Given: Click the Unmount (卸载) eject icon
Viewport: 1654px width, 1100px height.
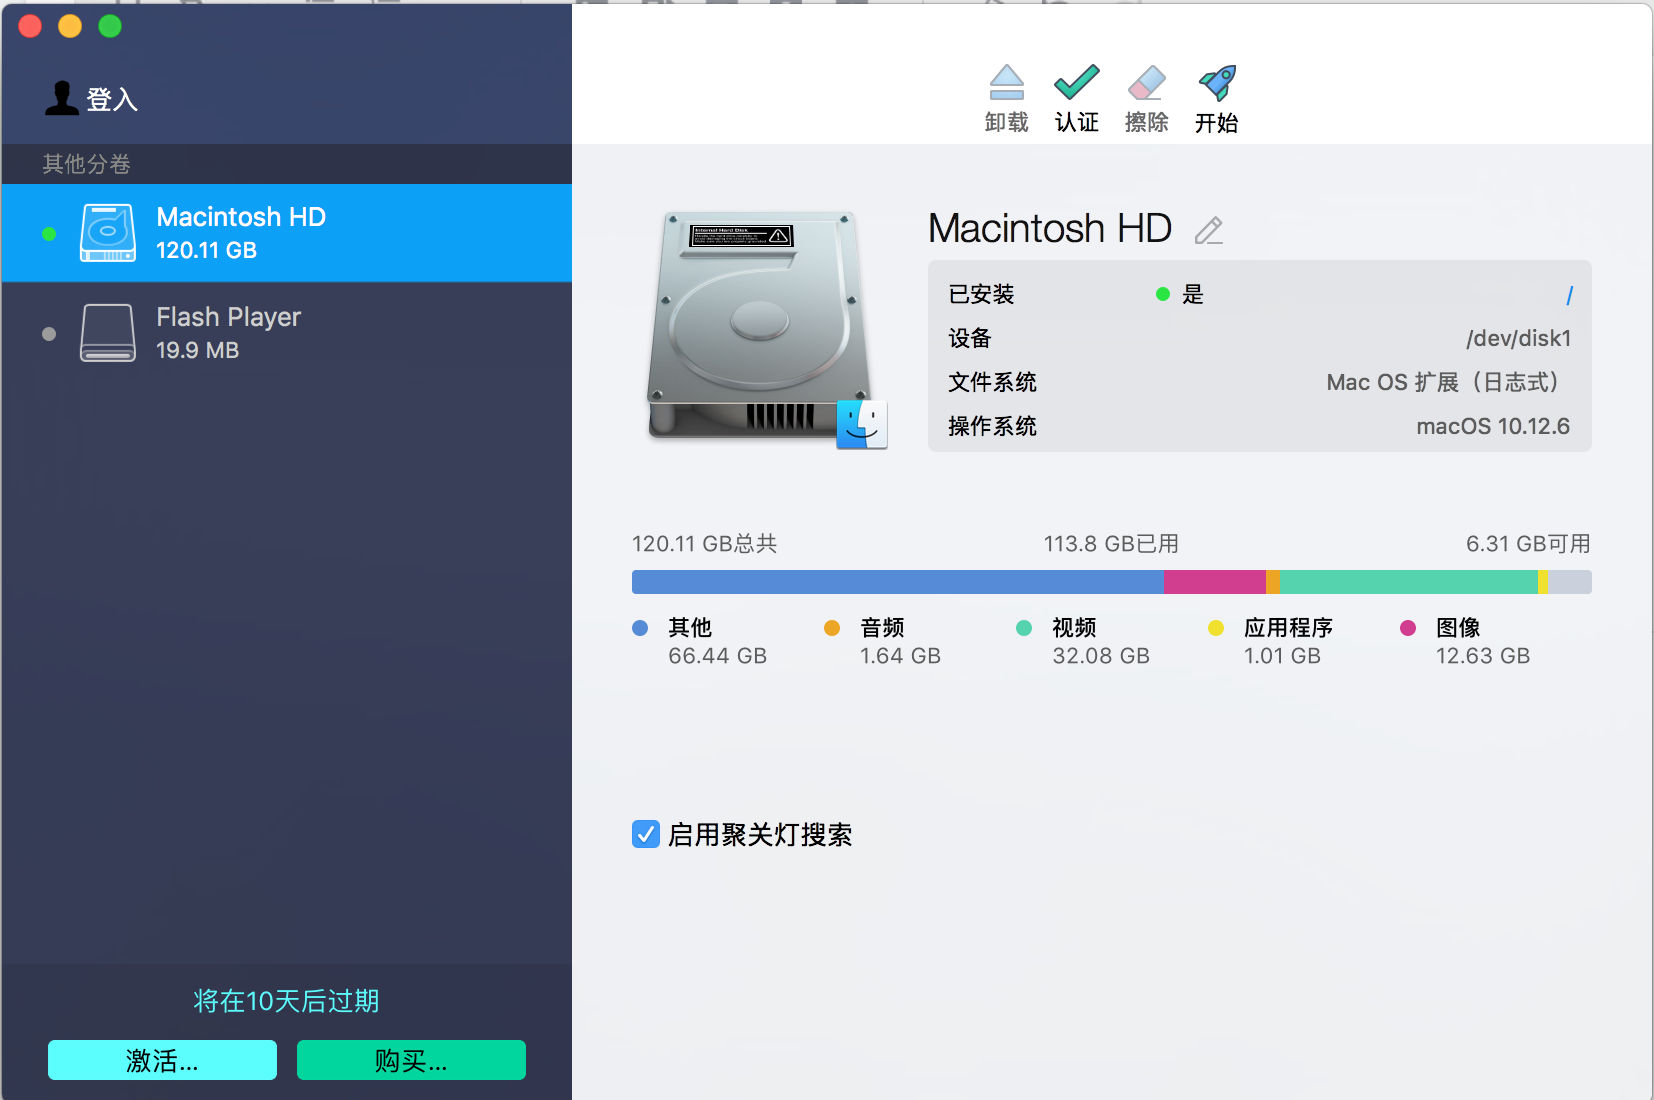Looking at the screenshot, I should pyautogui.click(x=1006, y=83).
